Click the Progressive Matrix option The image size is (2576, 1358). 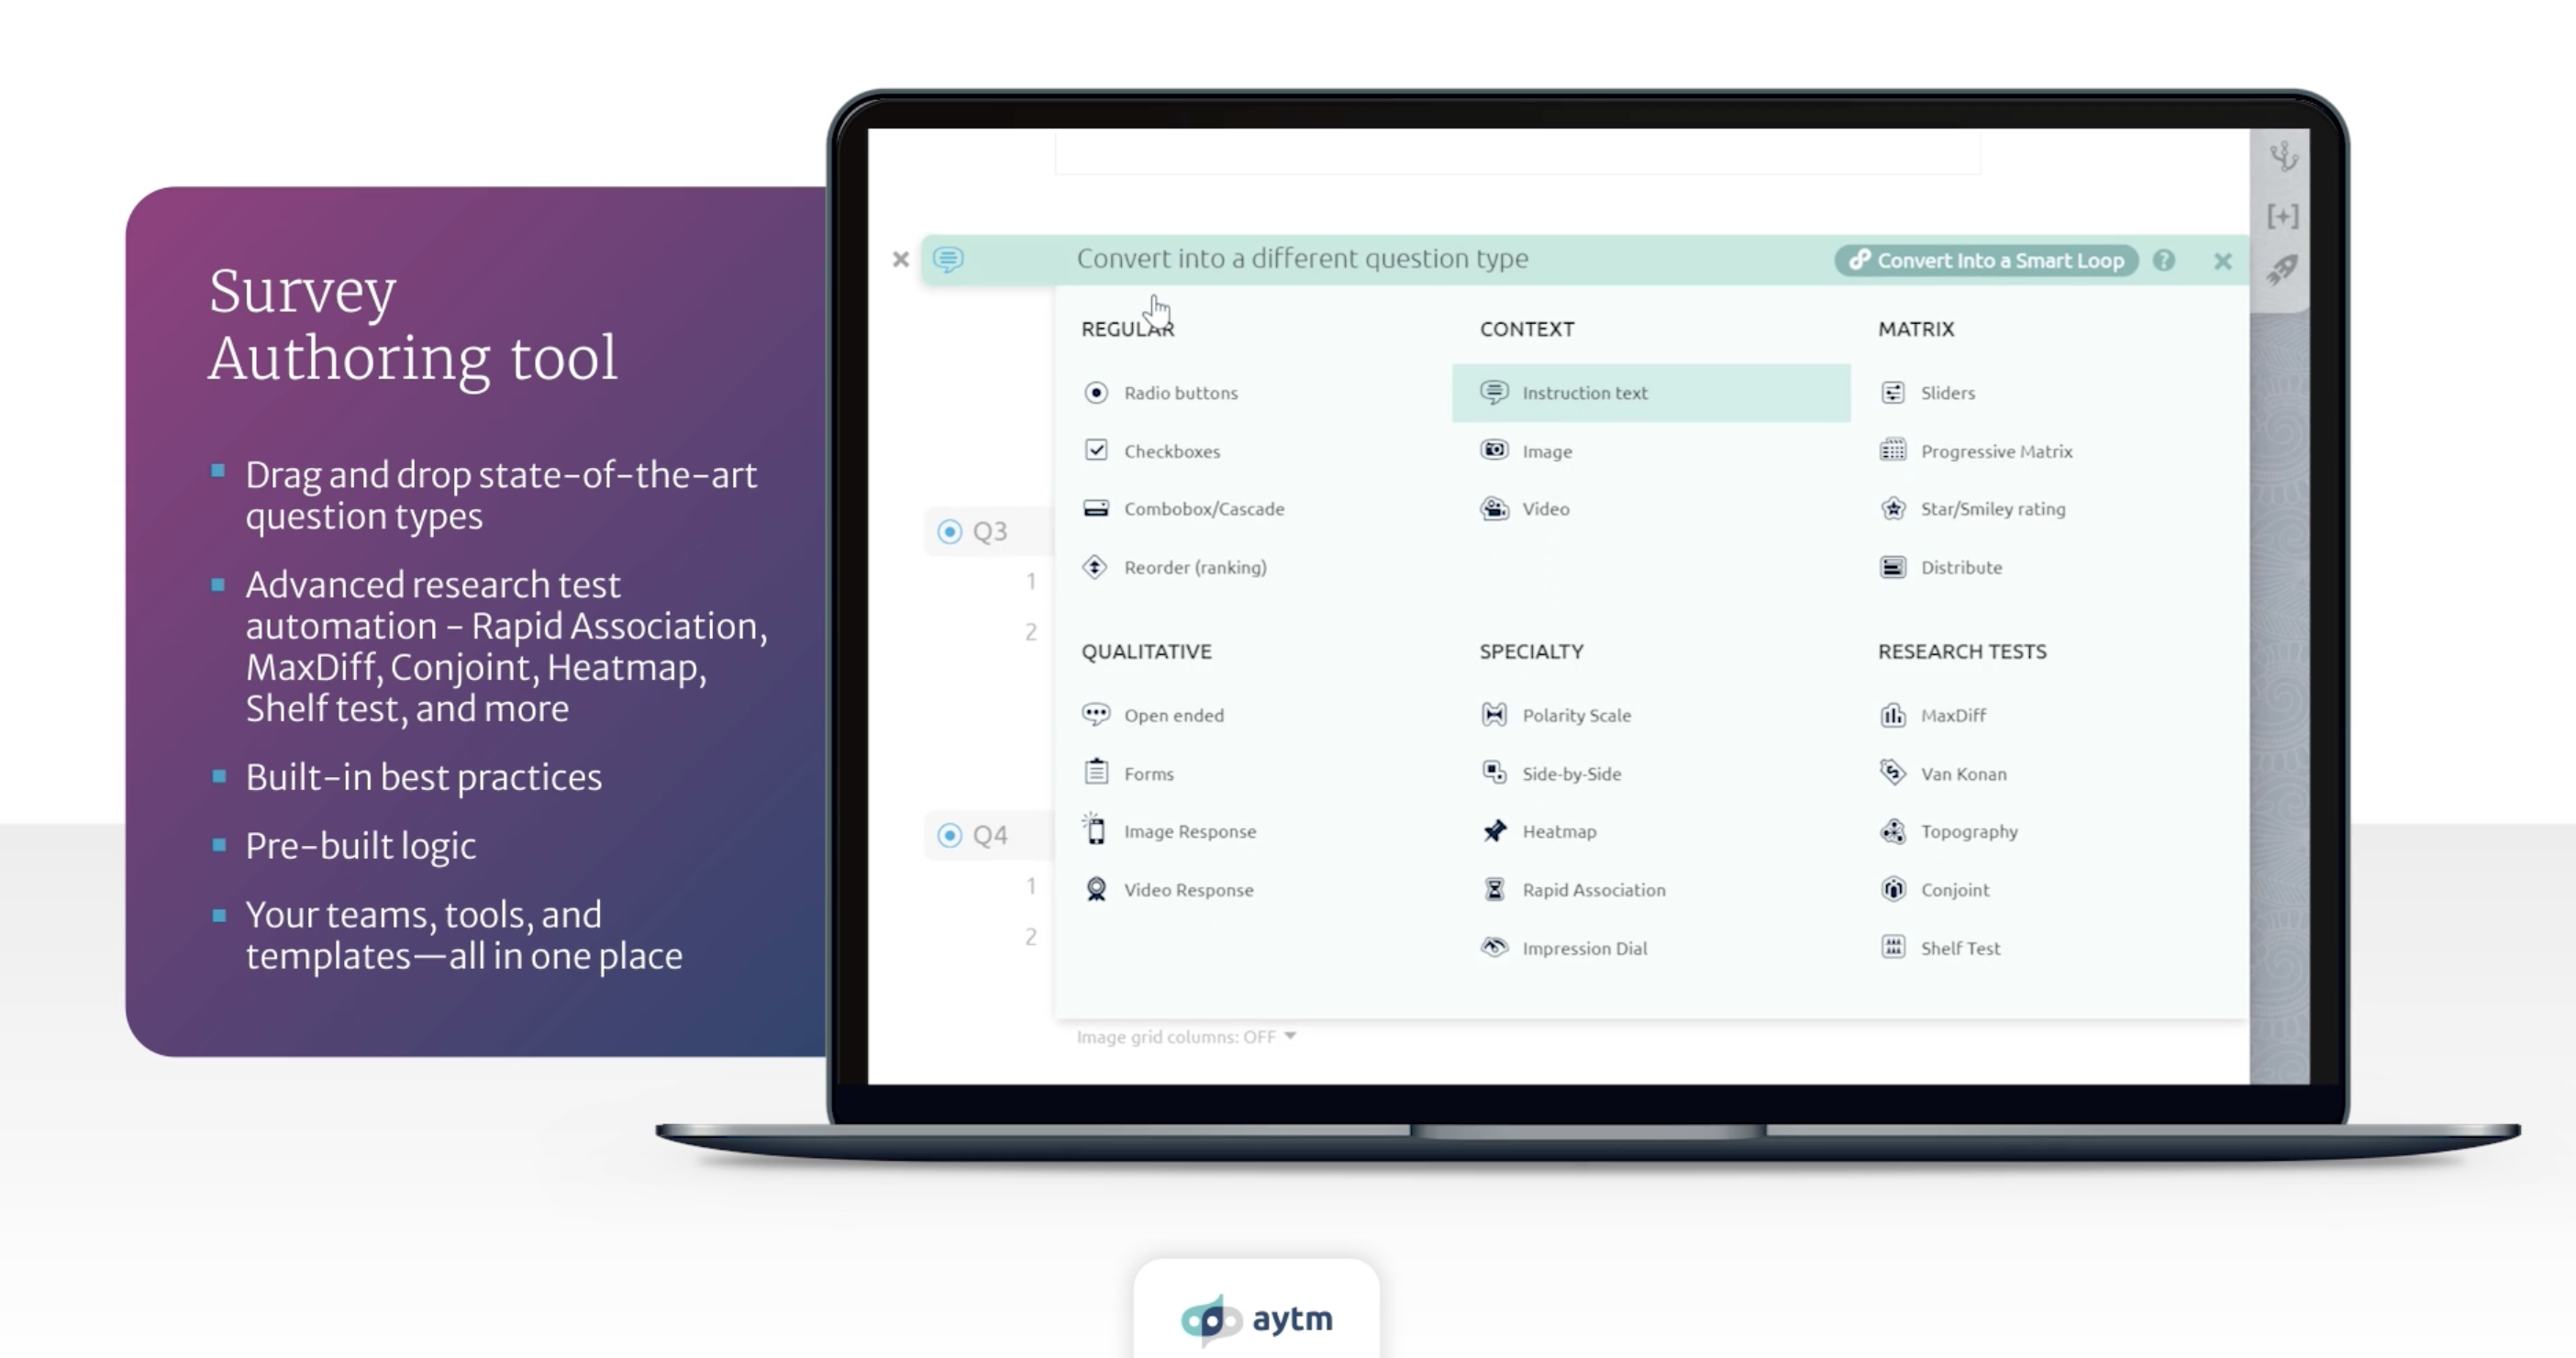click(x=1997, y=450)
